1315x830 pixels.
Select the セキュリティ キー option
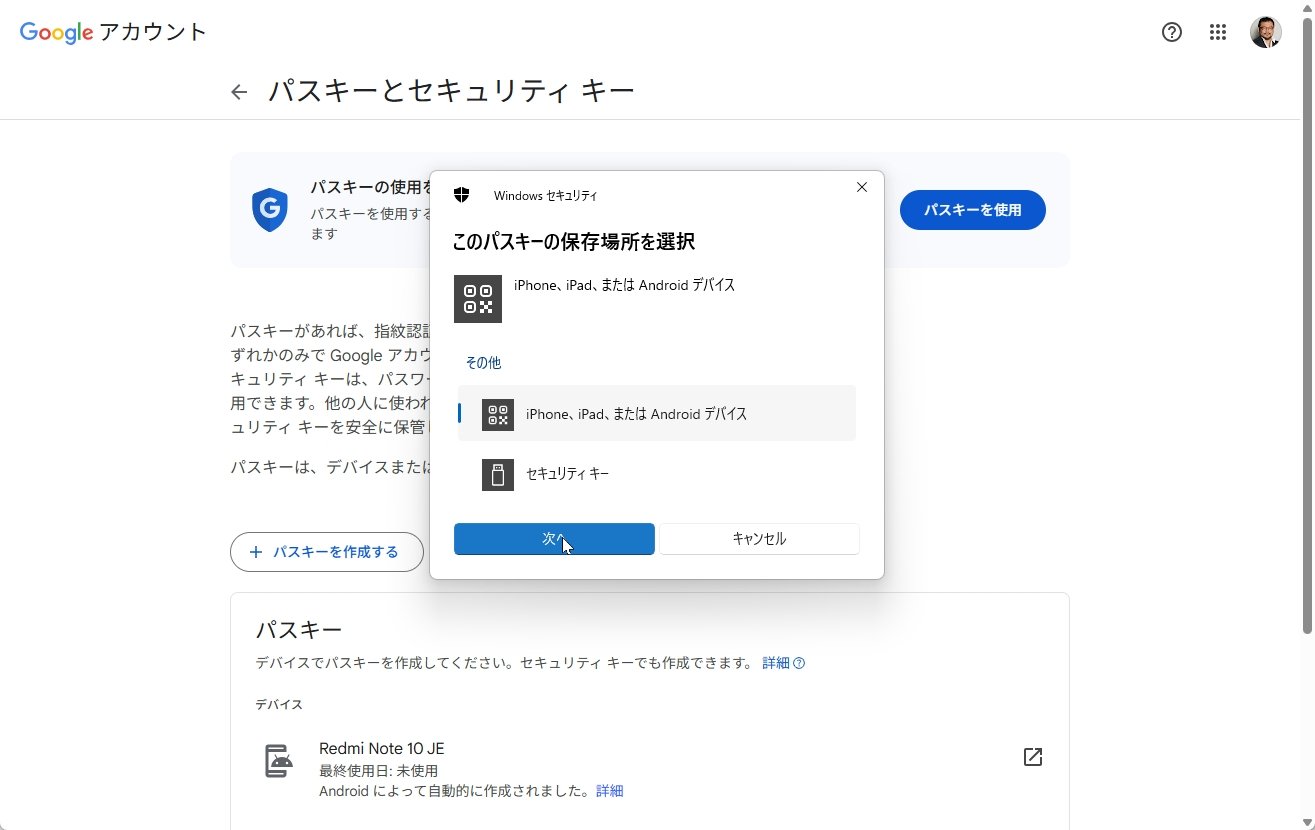click(657, 474)
